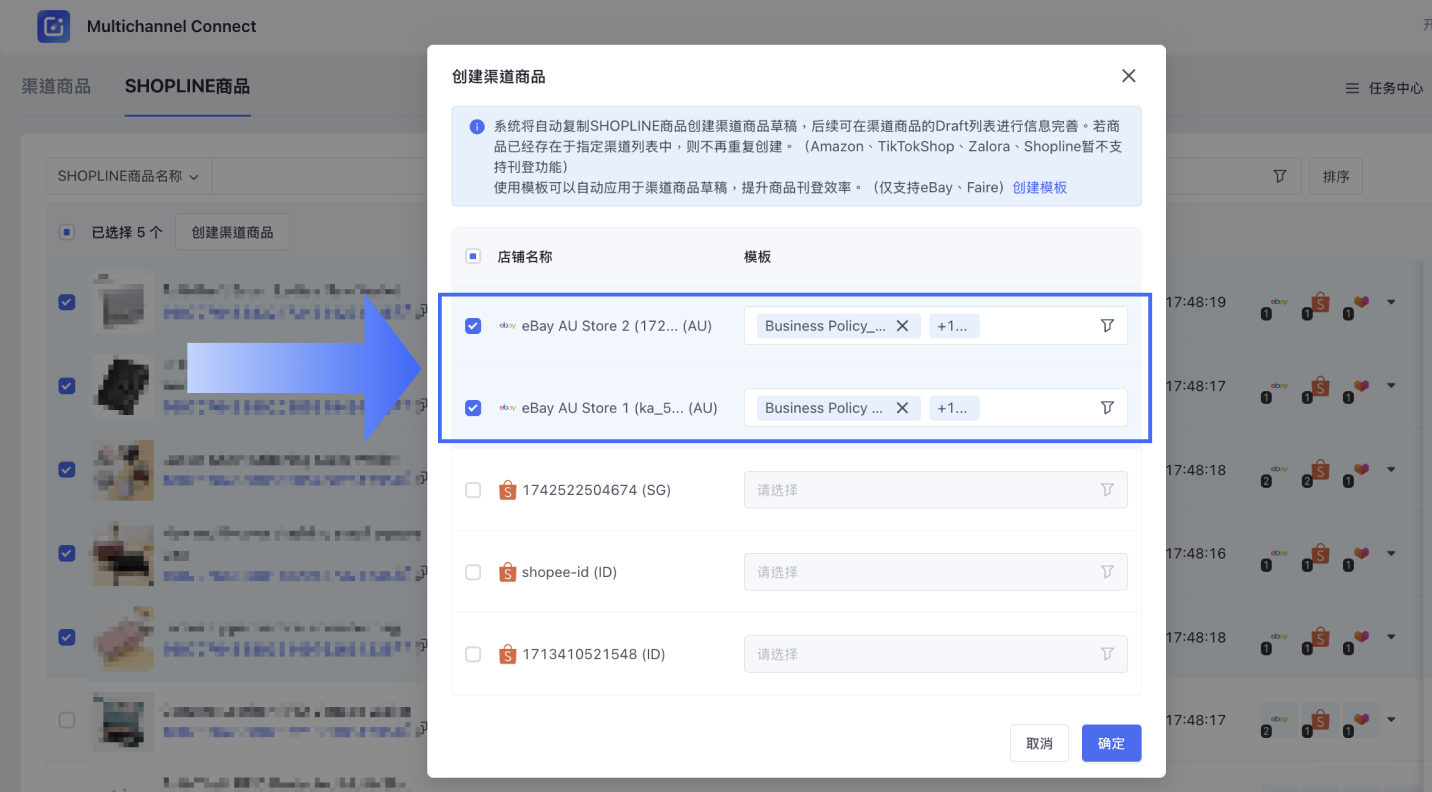Enable the checkbox for store 1742522504674 (SG)
Viewport: 1432px width, 792px height.
pyautogui.click(x=473, y=490)
